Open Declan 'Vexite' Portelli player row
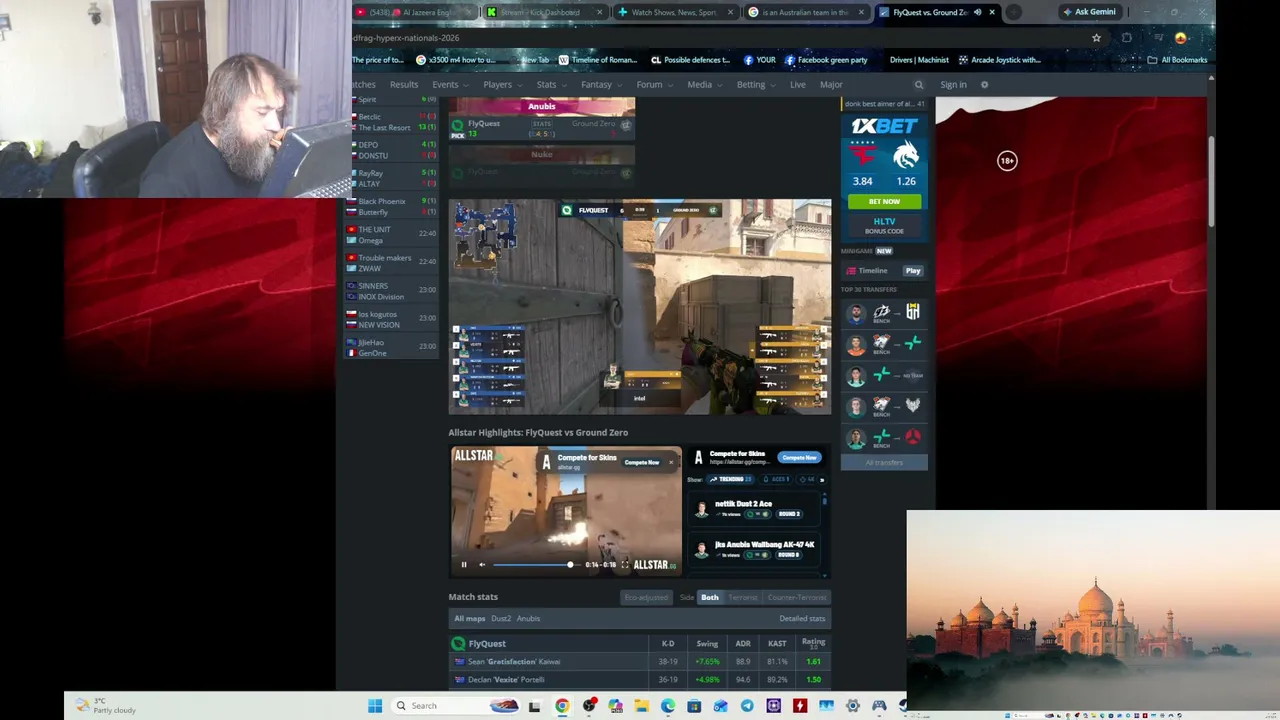1280x720 pixels. [x=639, y=680]
